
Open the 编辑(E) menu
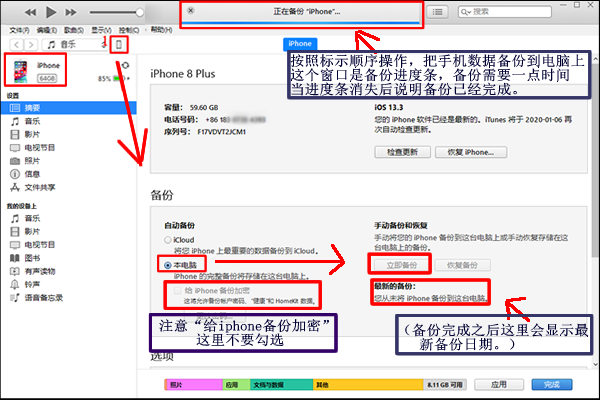(47, 30)
